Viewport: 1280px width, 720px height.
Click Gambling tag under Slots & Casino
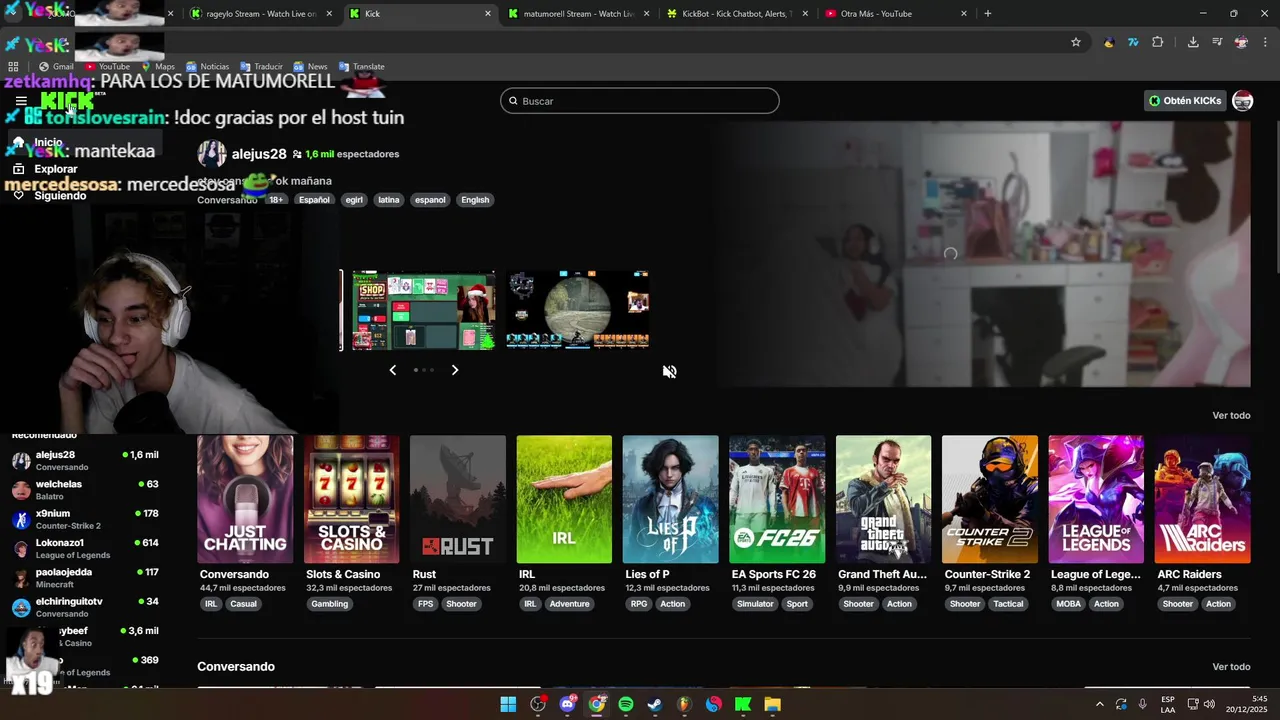click(x=329, y=604)
